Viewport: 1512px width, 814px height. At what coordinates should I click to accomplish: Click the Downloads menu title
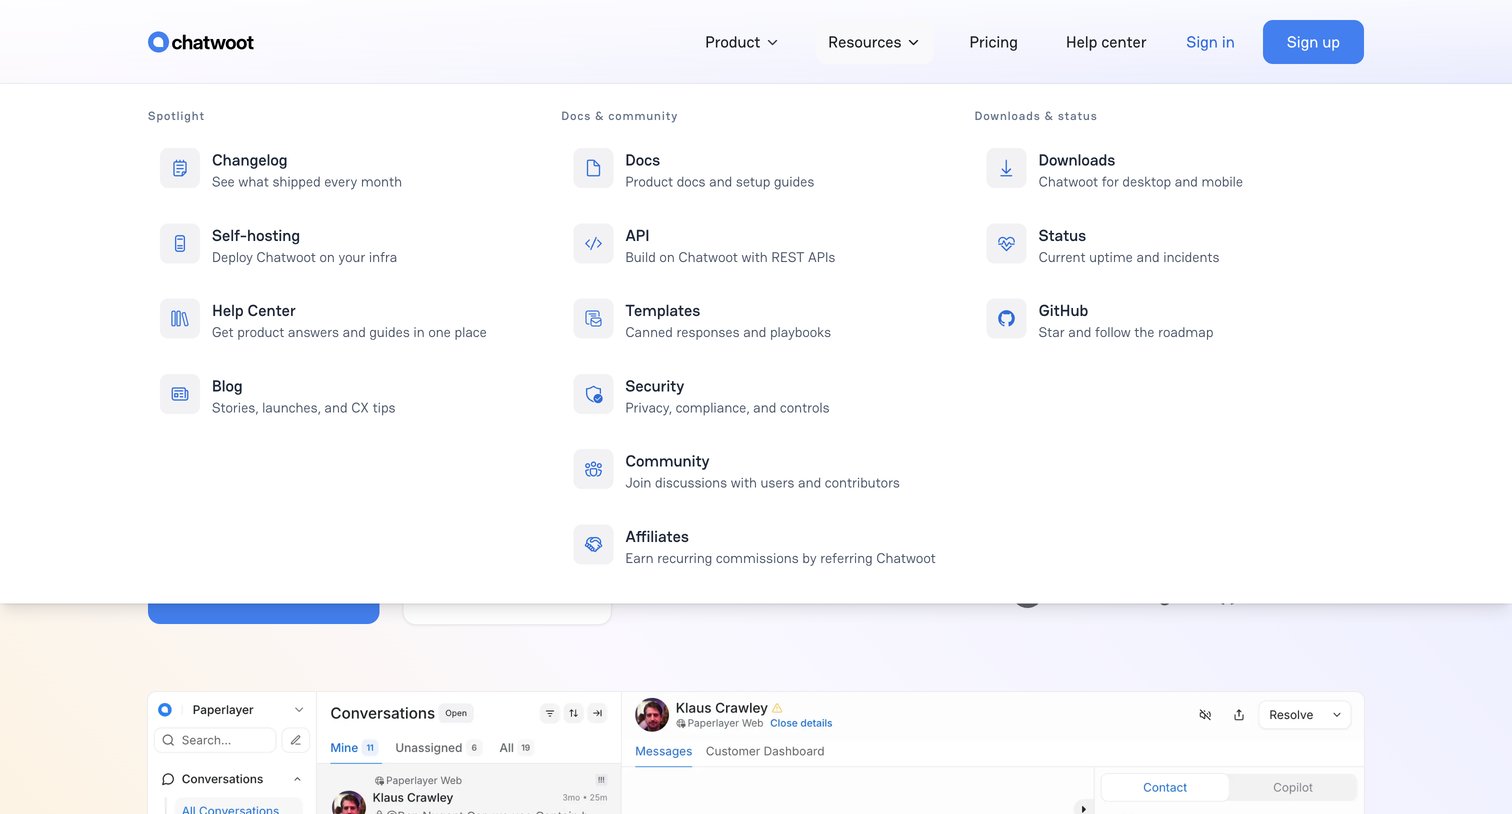point(1076,160)
